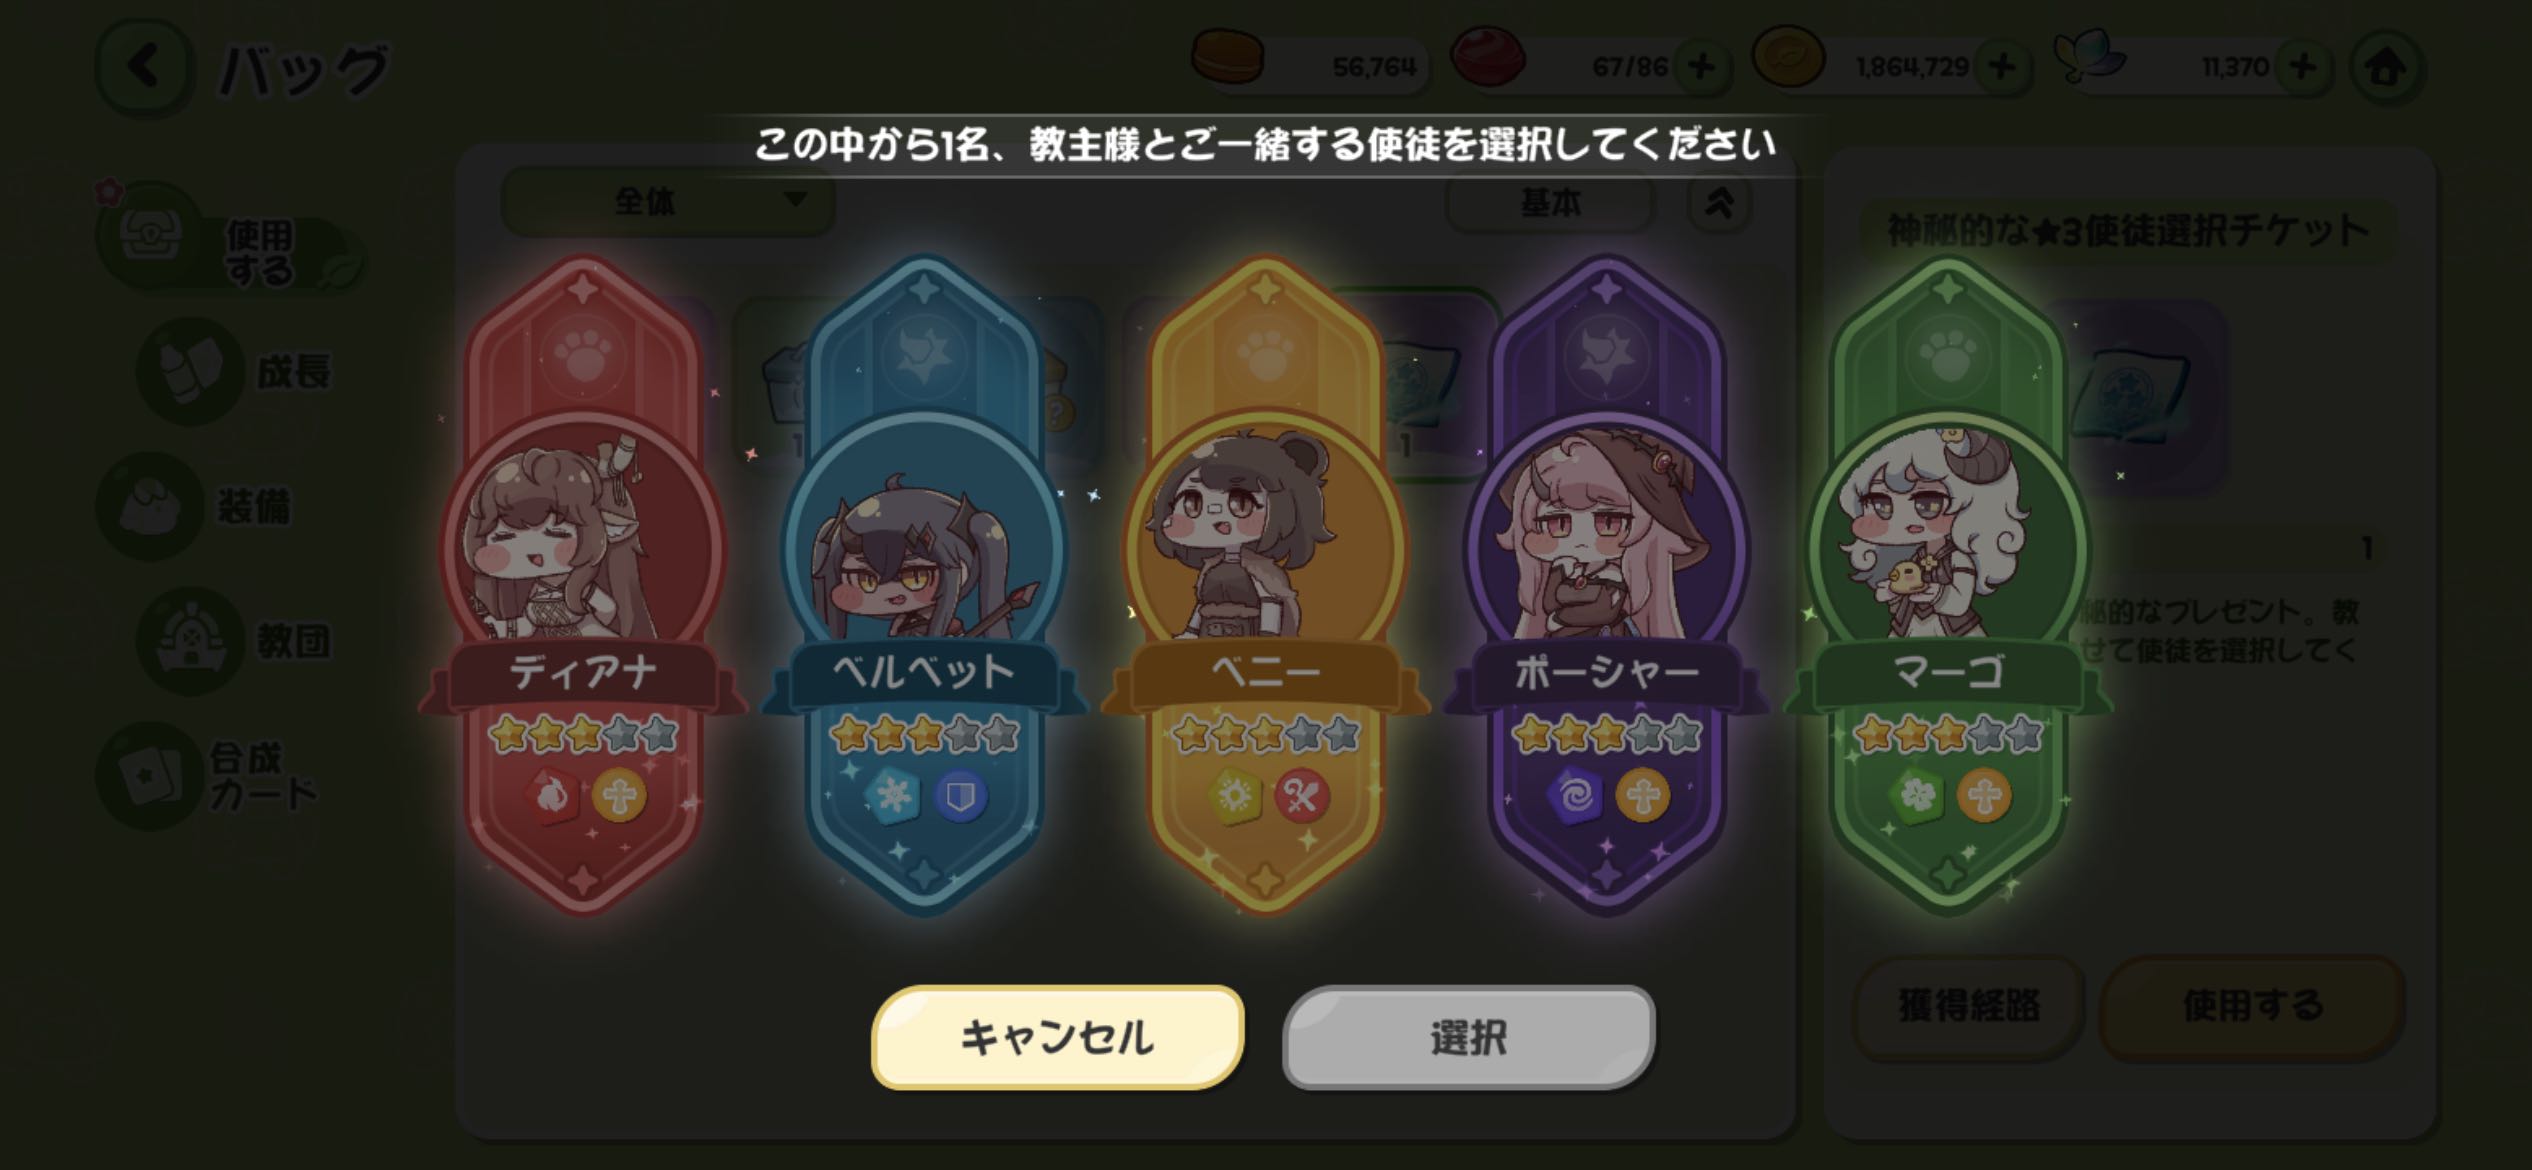Viewport: 2532px width, 1170px height.
Task: Choose the ベルベット blue character card
Action: pyautogui.click(x=924, y=585)
